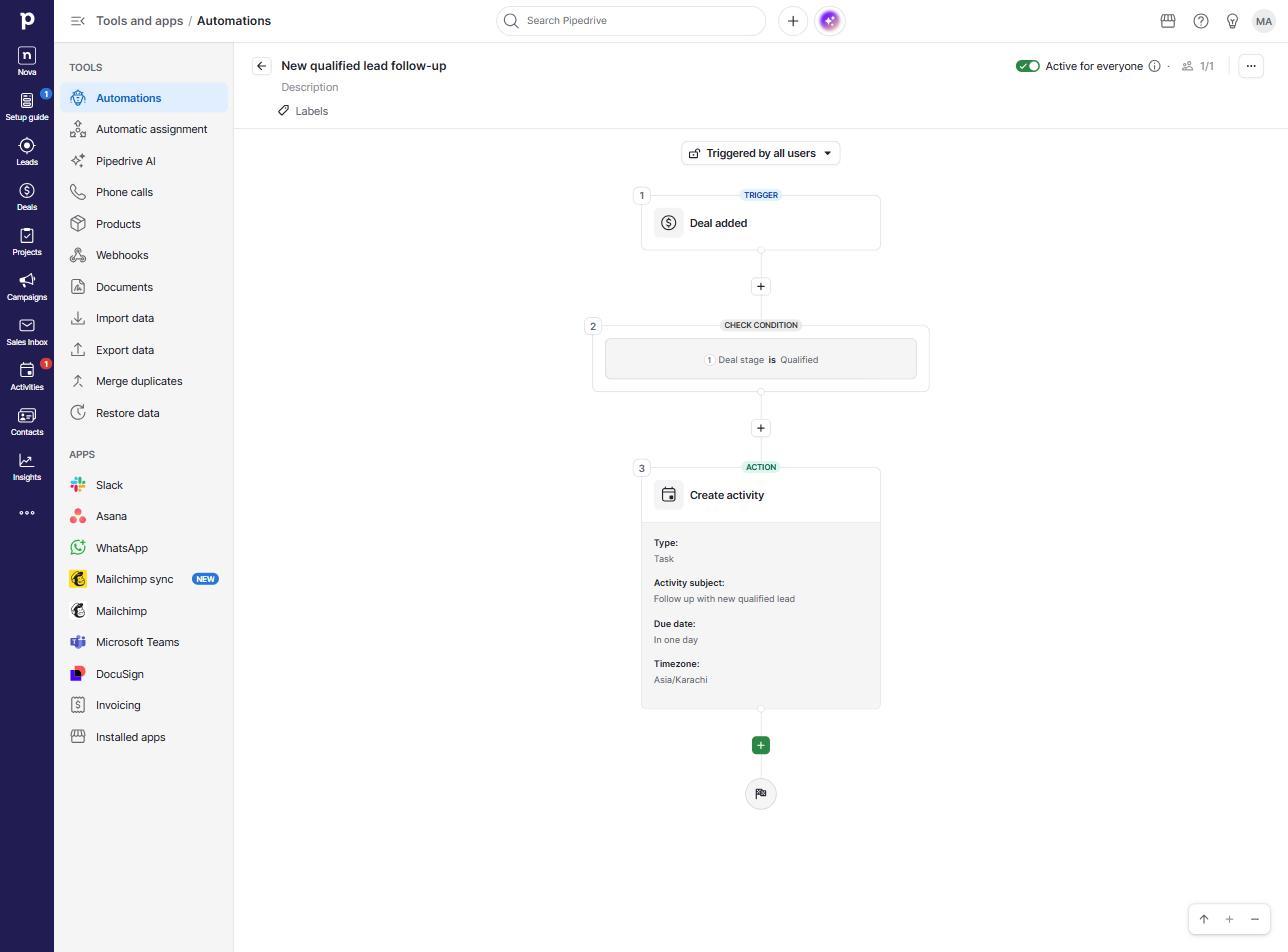Show info for Active for everyone
1288x952 pixels.
click(1154, 66)
